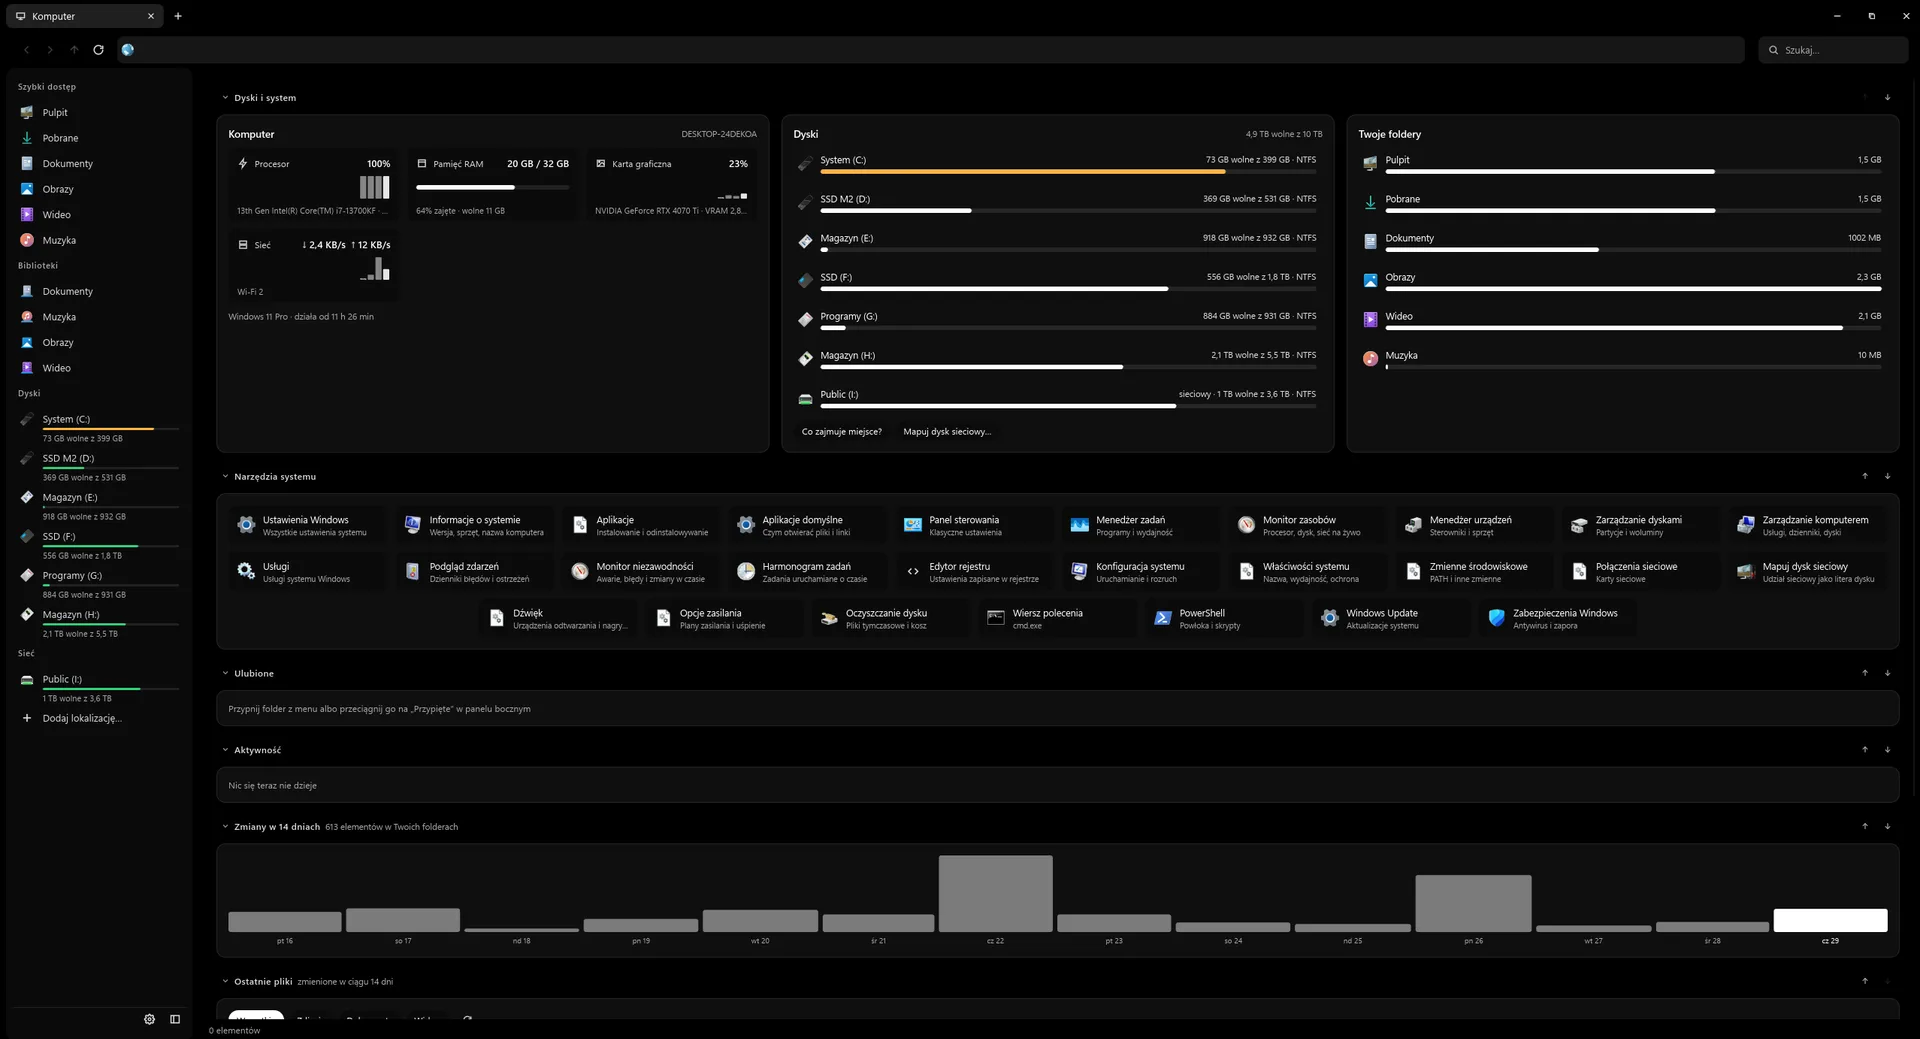Click Mapuj dysk sieciowy... button
The height and width of the screenshot is (1039, 1920).
947,432
